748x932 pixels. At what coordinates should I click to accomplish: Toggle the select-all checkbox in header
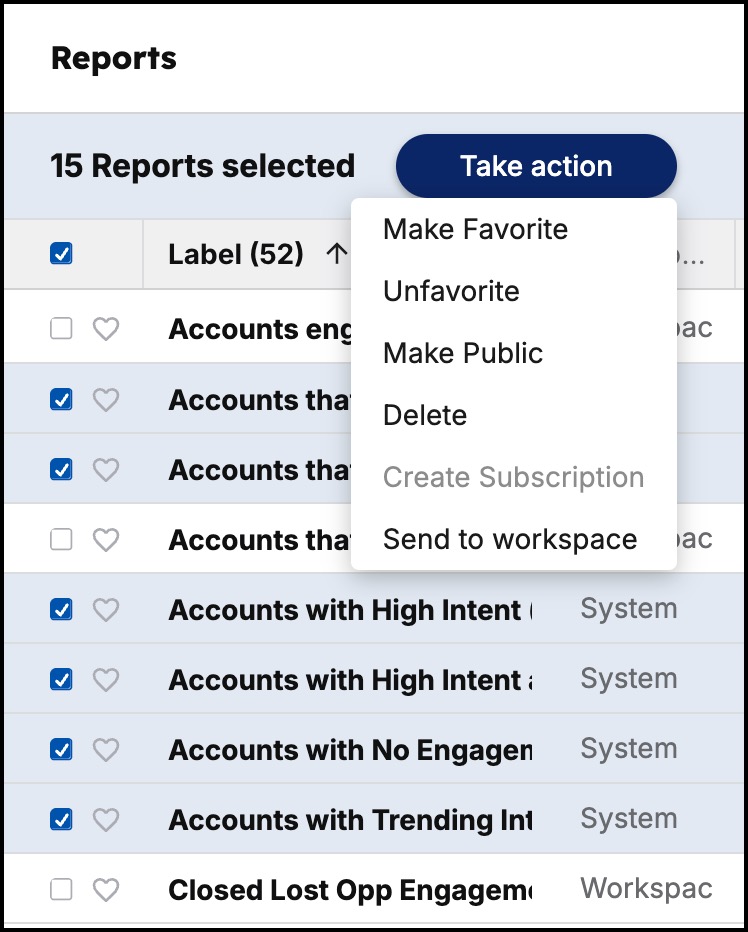point(61,254)
